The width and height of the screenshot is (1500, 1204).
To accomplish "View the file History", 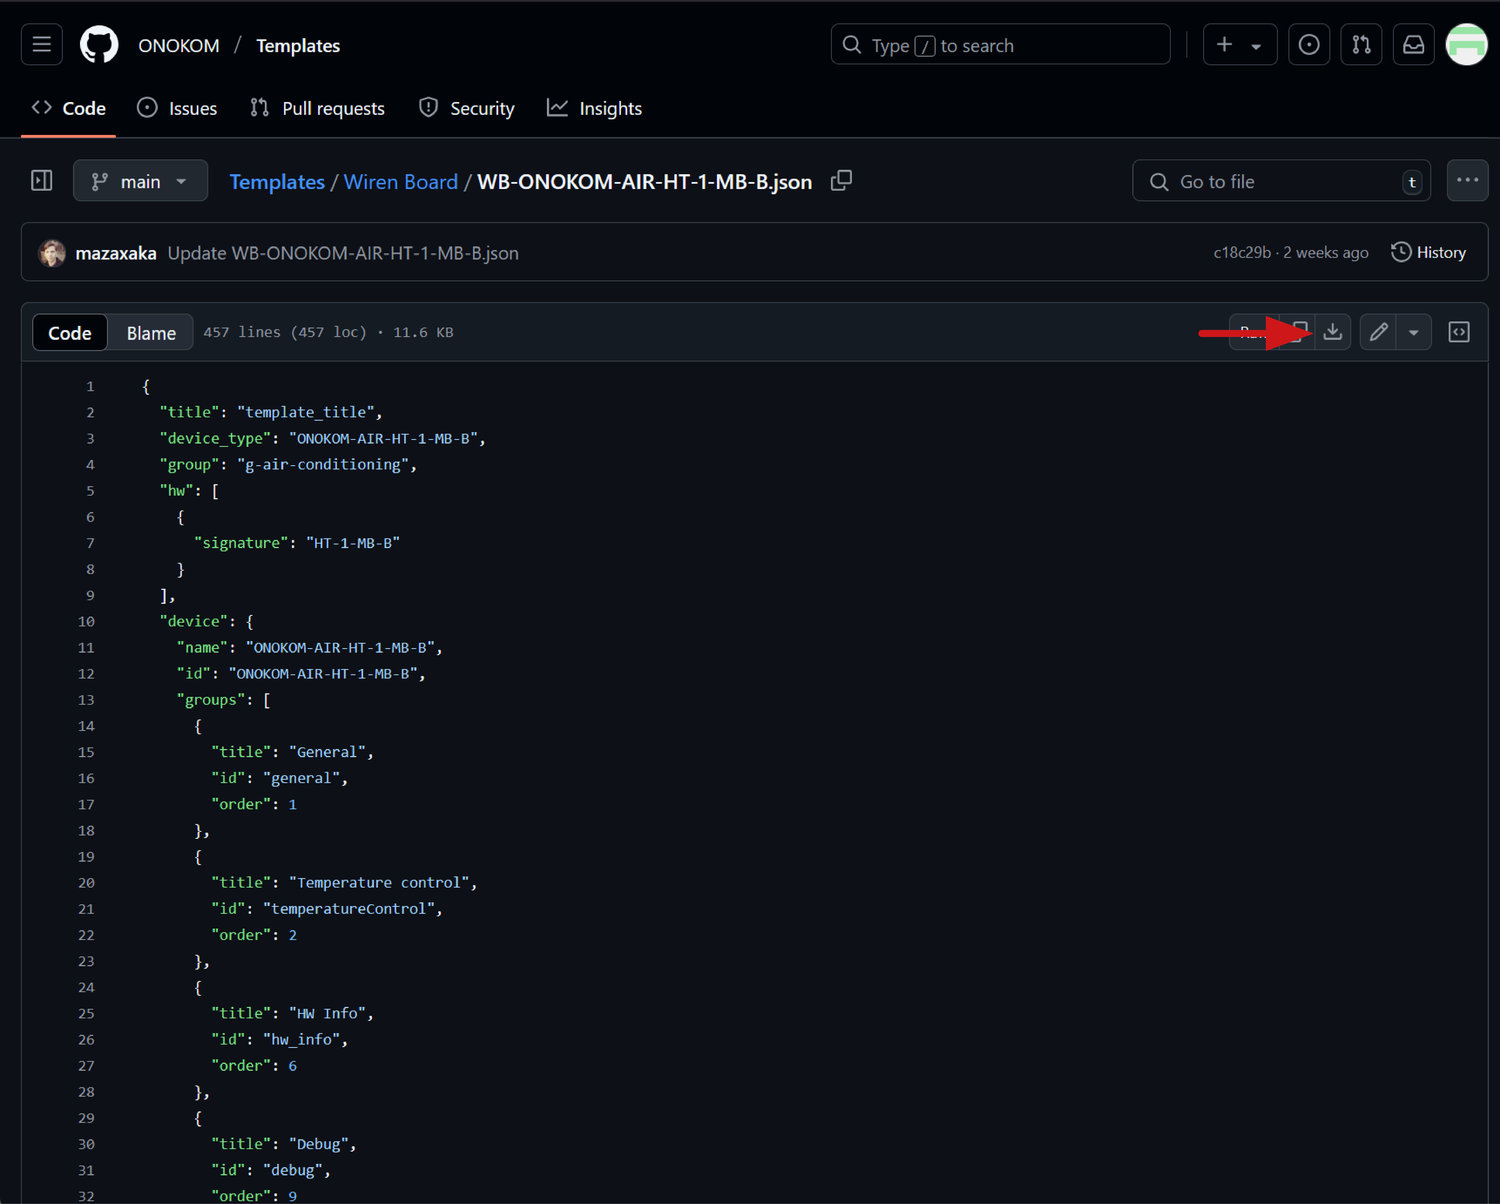I will (x=1428, y=253).
